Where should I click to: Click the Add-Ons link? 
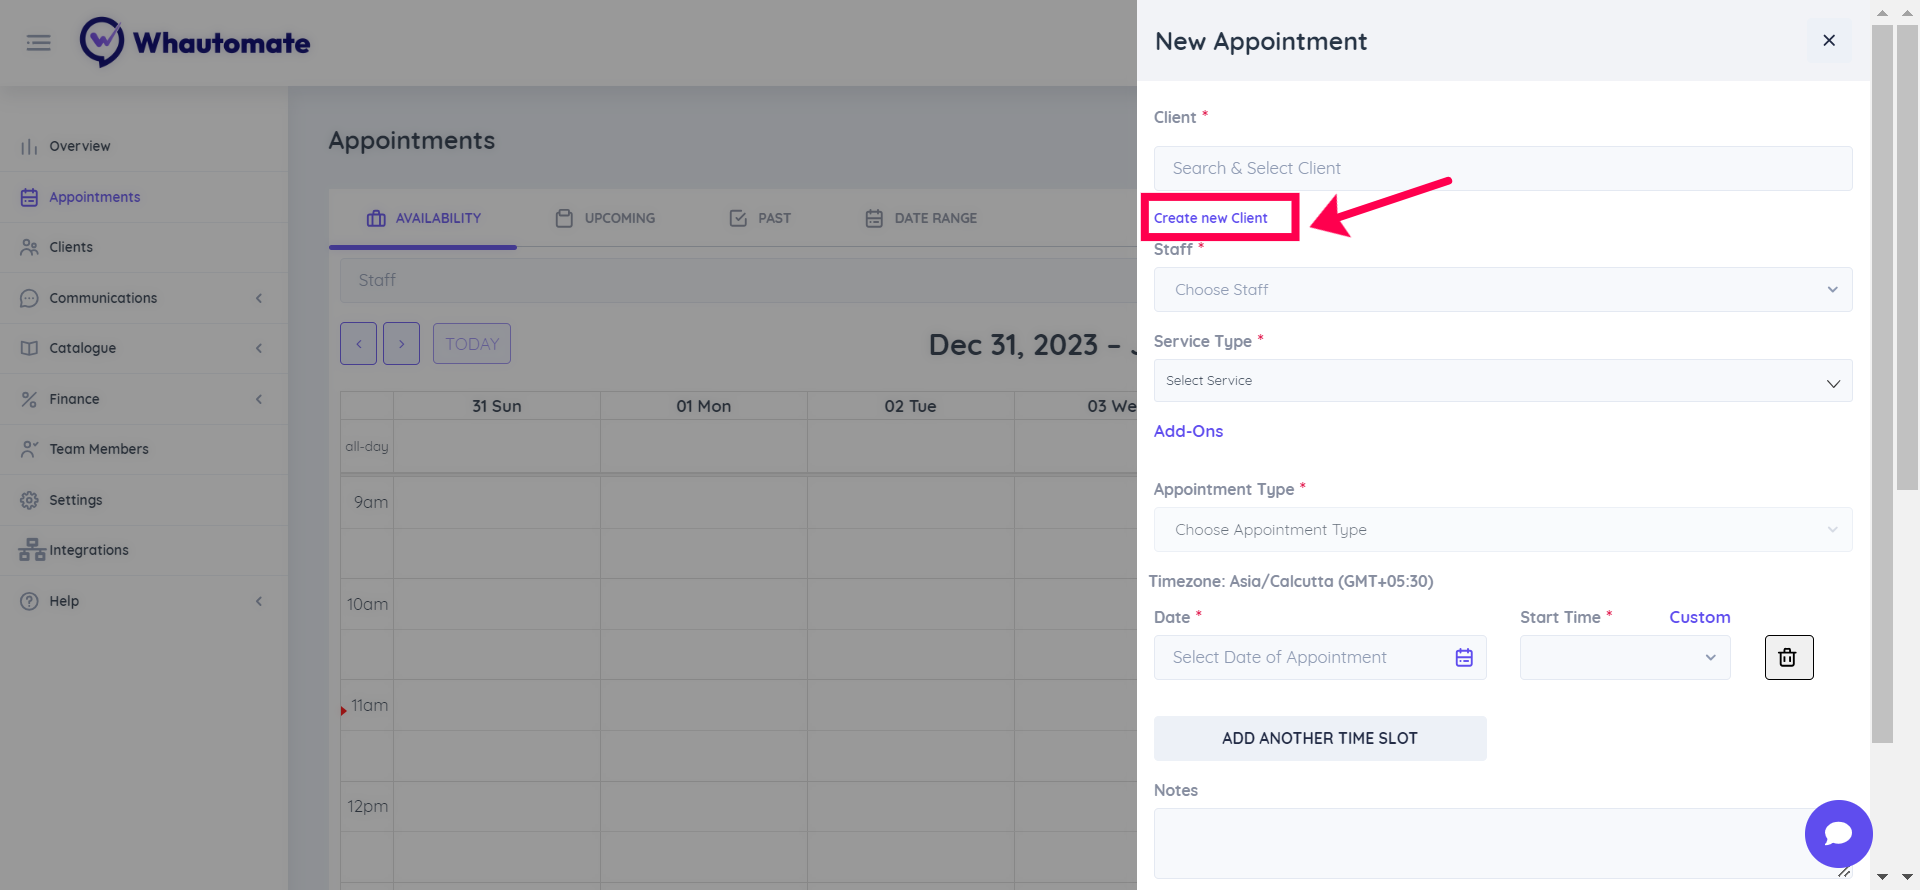click(x=1188, y=431)
